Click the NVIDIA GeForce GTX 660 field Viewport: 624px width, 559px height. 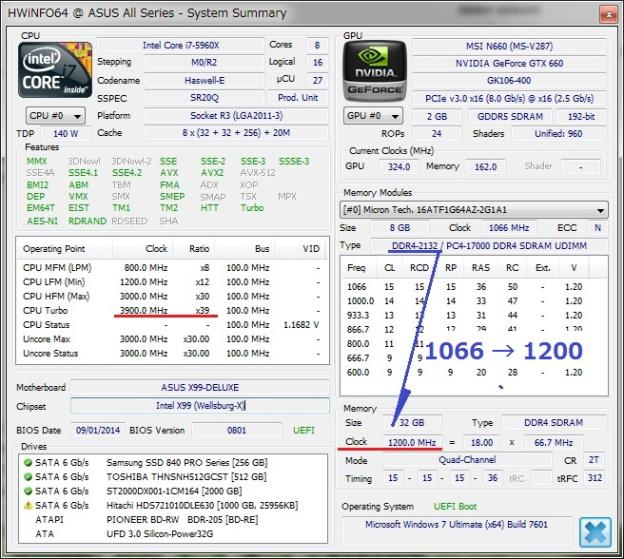pyautogui.click(x=509, y=63)
